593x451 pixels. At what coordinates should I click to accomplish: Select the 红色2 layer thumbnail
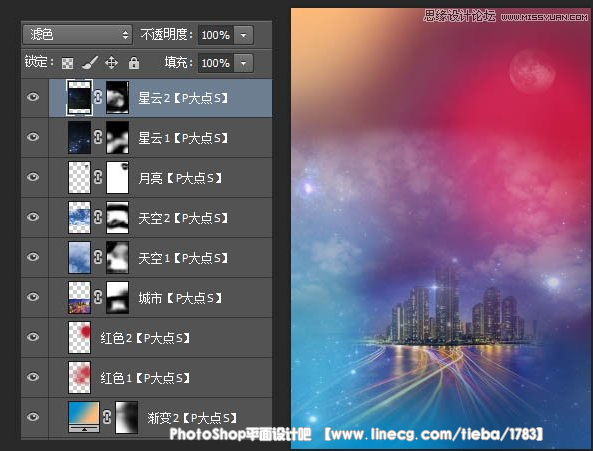pyautogui.click(x=79, y=337)
